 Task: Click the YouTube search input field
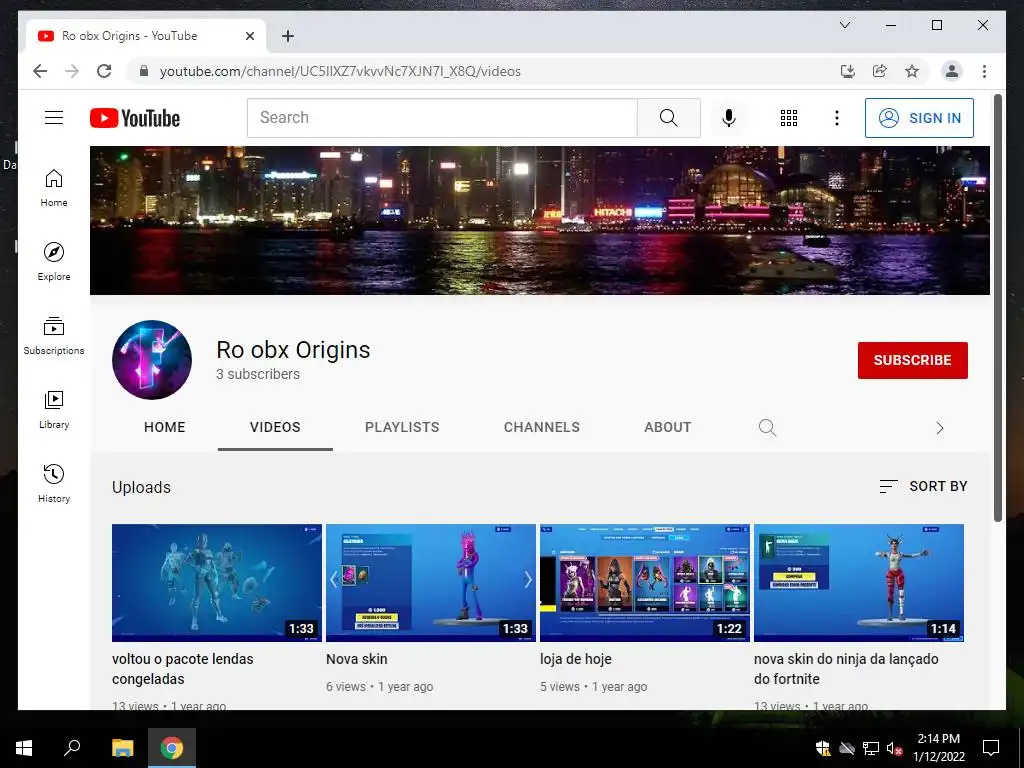[x=442, y=118]
